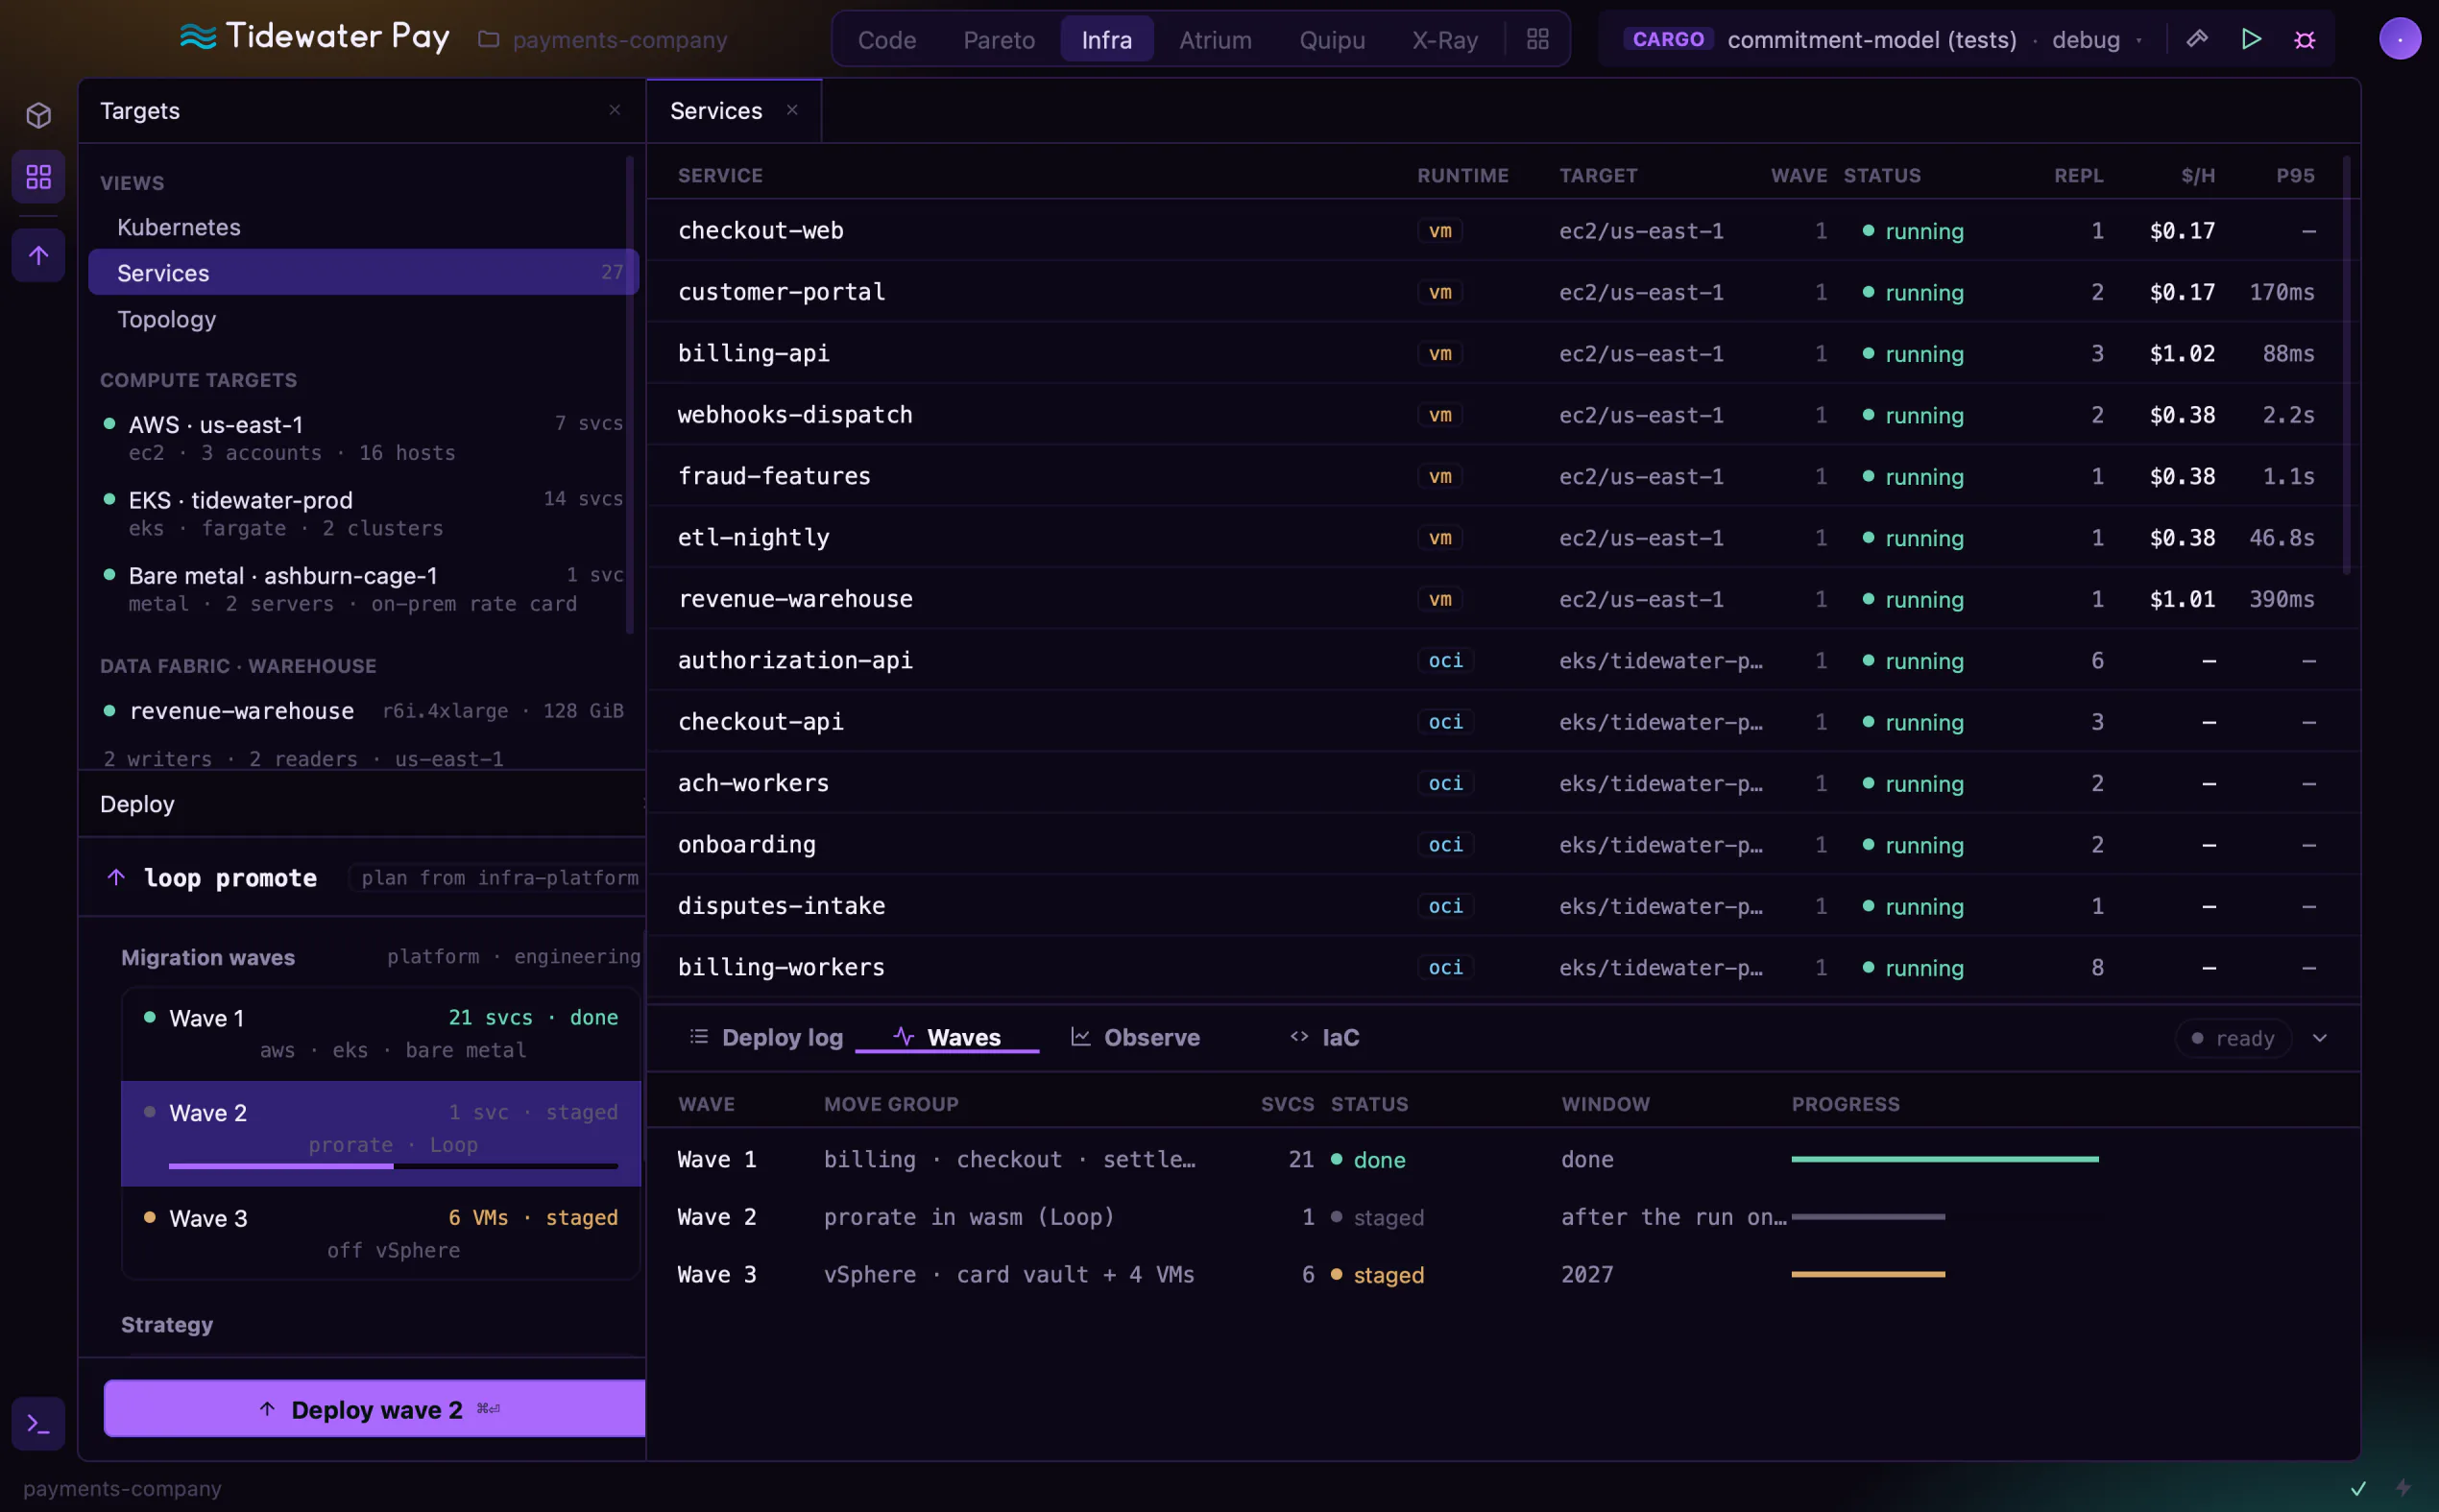Screen dimensions: 2439x1512
Task: Start debugging with the bug icon
Action: click(2305, 39)
